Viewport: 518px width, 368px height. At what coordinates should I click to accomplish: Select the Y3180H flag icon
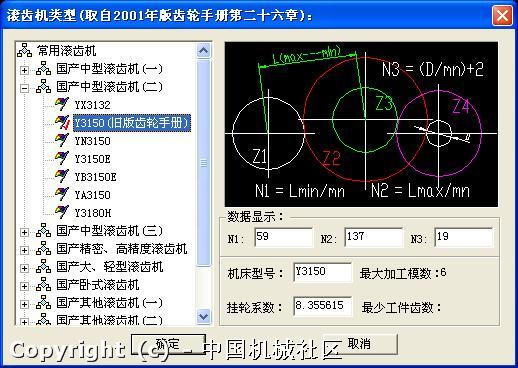pyautogui.click(x=62, y=212)
